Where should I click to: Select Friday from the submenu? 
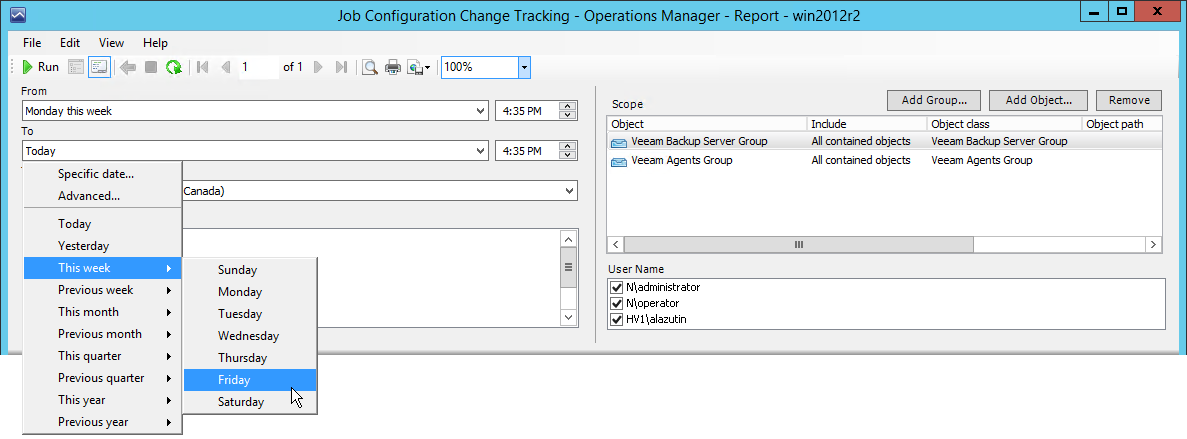coord(234,380)
